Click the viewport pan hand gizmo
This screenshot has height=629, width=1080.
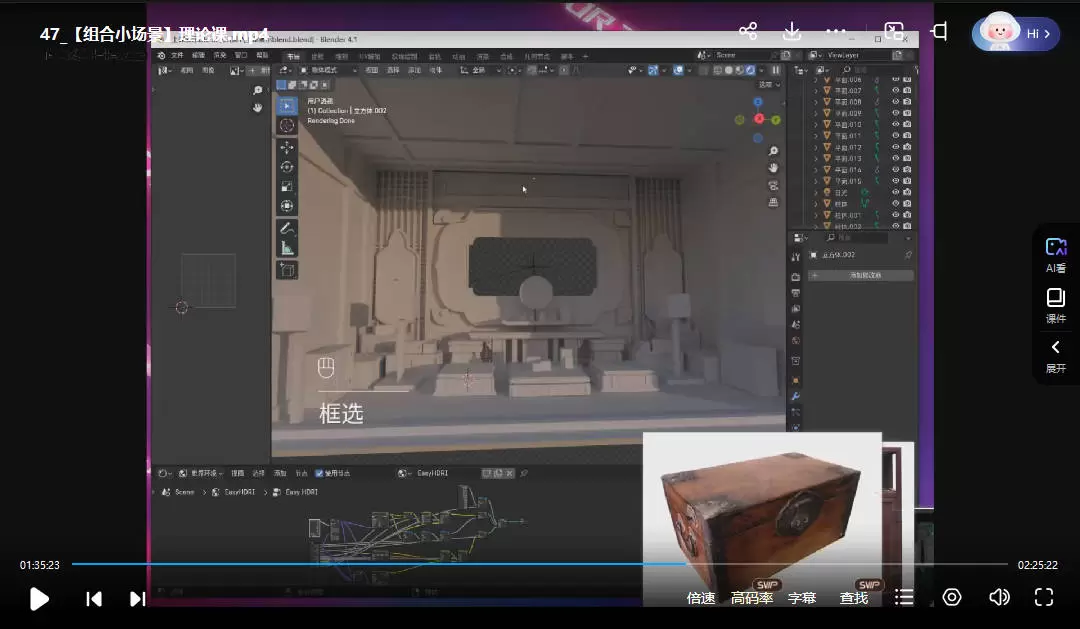coord(773,167)
